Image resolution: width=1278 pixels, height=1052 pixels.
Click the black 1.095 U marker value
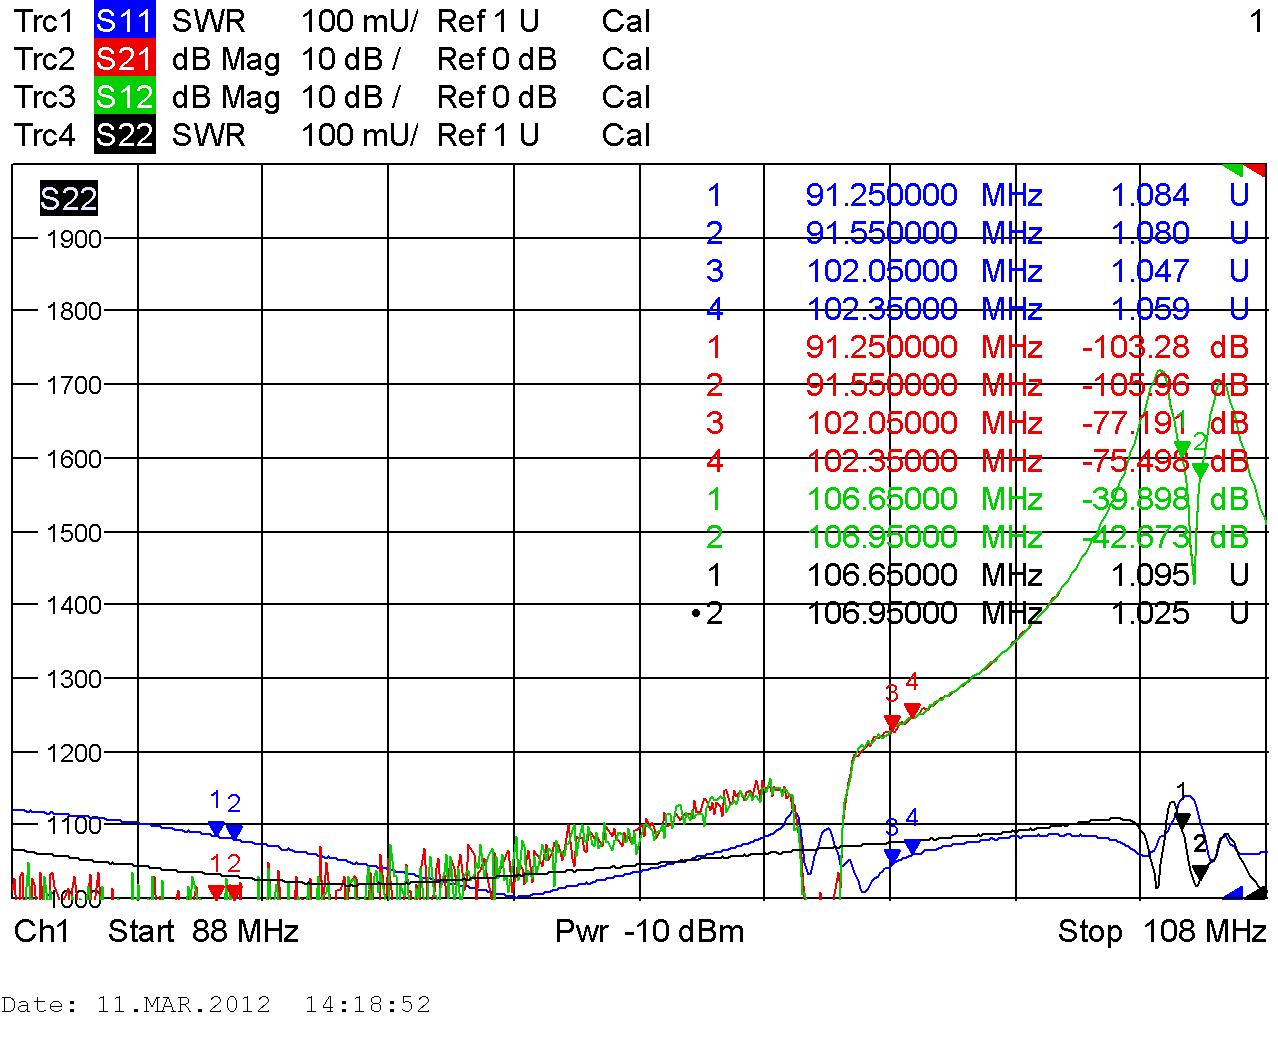1181,575
